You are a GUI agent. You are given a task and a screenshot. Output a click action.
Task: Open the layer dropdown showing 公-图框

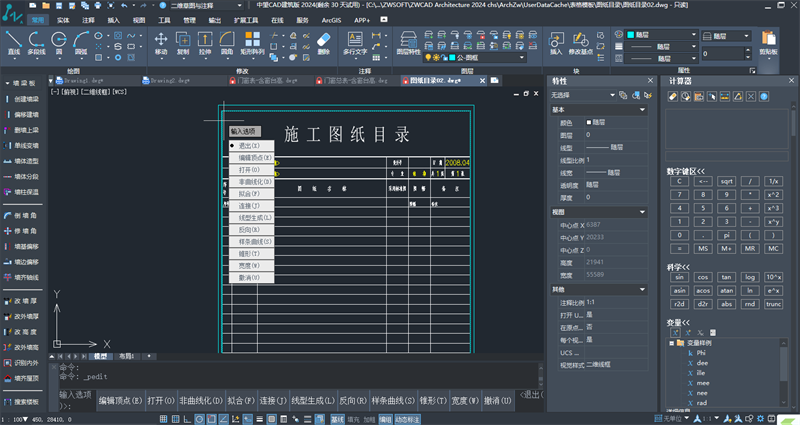tap(474, 58)
